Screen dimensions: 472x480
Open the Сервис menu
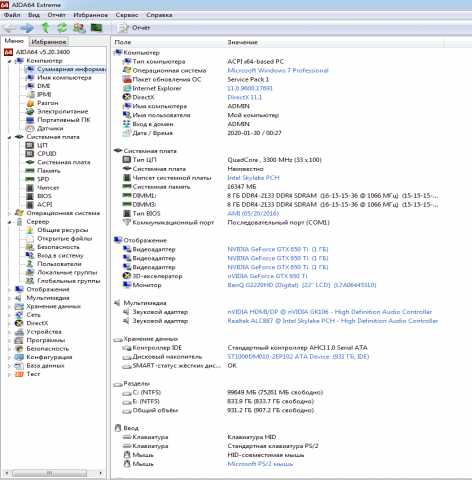(127, 15)
